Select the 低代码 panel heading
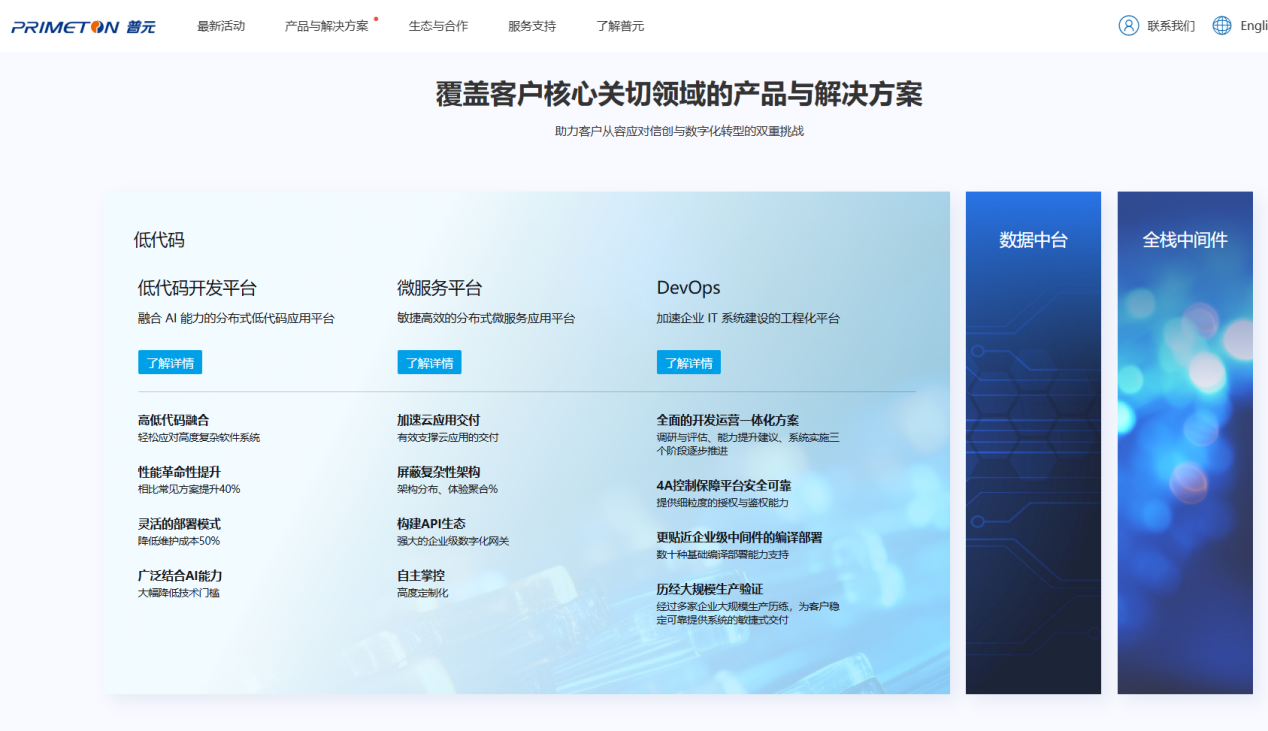1268x731 pixels. tap(159, 240)
